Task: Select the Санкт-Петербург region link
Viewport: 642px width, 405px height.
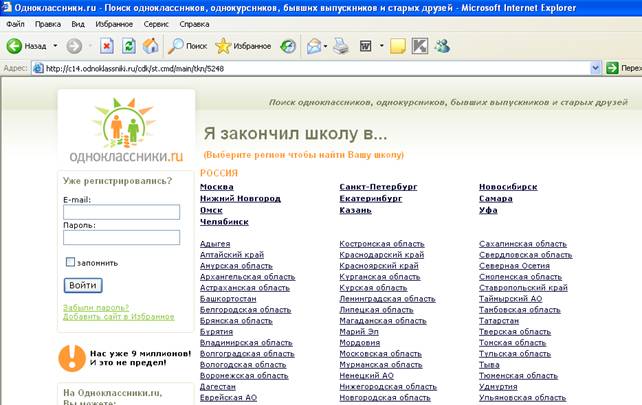Action: pyautogui.click(x=378, y=186)
